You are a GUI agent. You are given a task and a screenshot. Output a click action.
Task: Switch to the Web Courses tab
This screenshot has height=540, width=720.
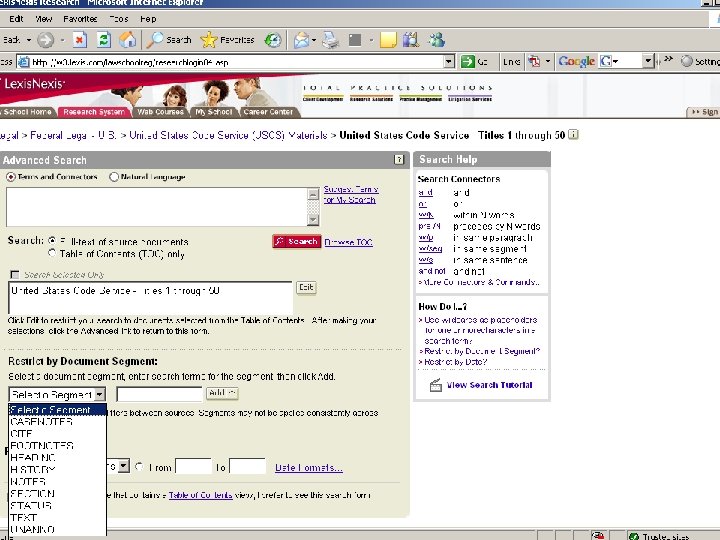(x=160, y=112)
